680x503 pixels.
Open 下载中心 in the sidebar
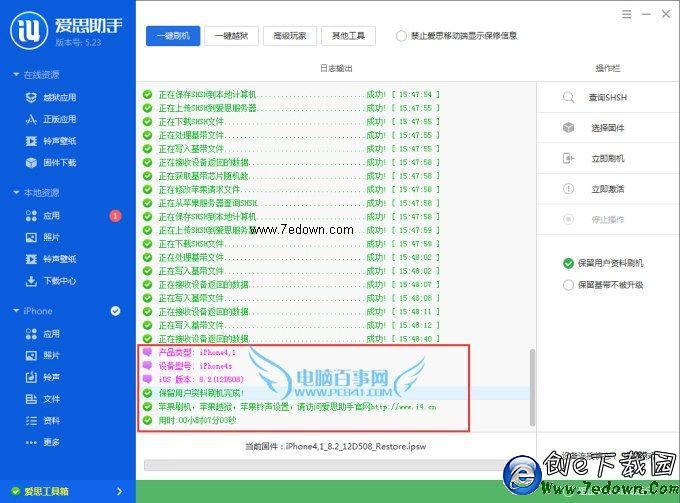51,281
